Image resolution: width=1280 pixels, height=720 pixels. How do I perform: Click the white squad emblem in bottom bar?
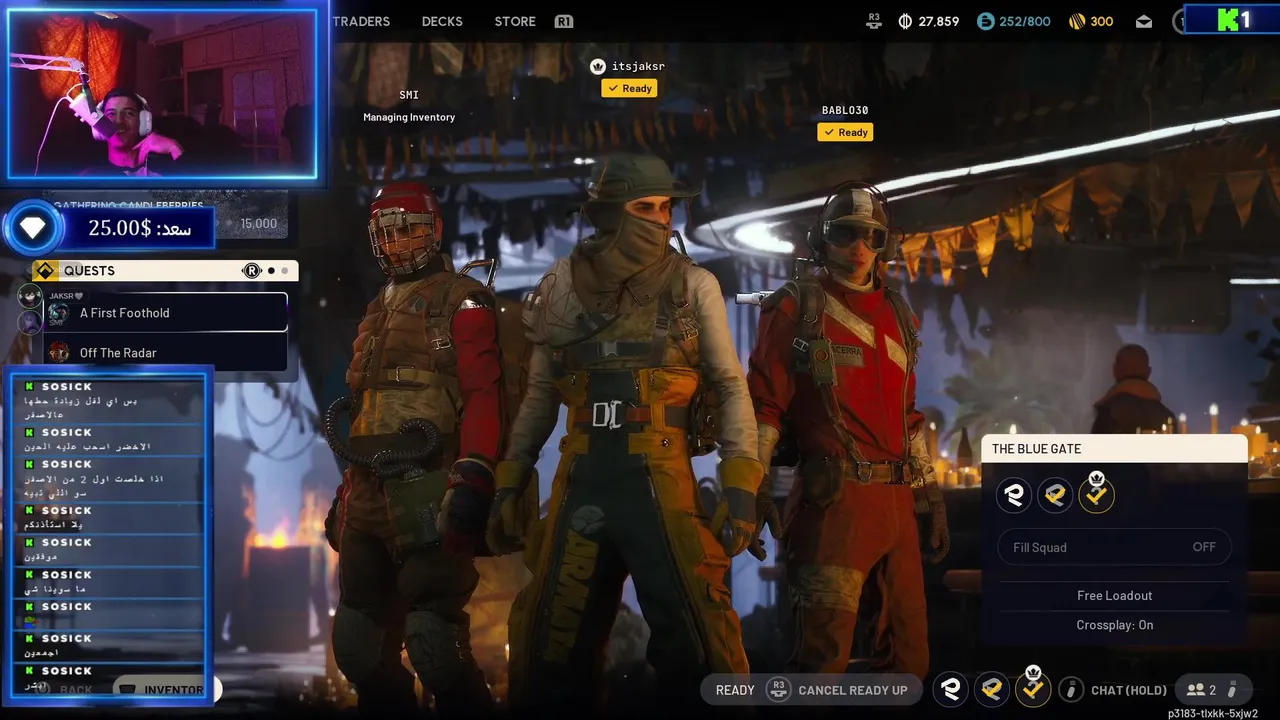point(951,689)
